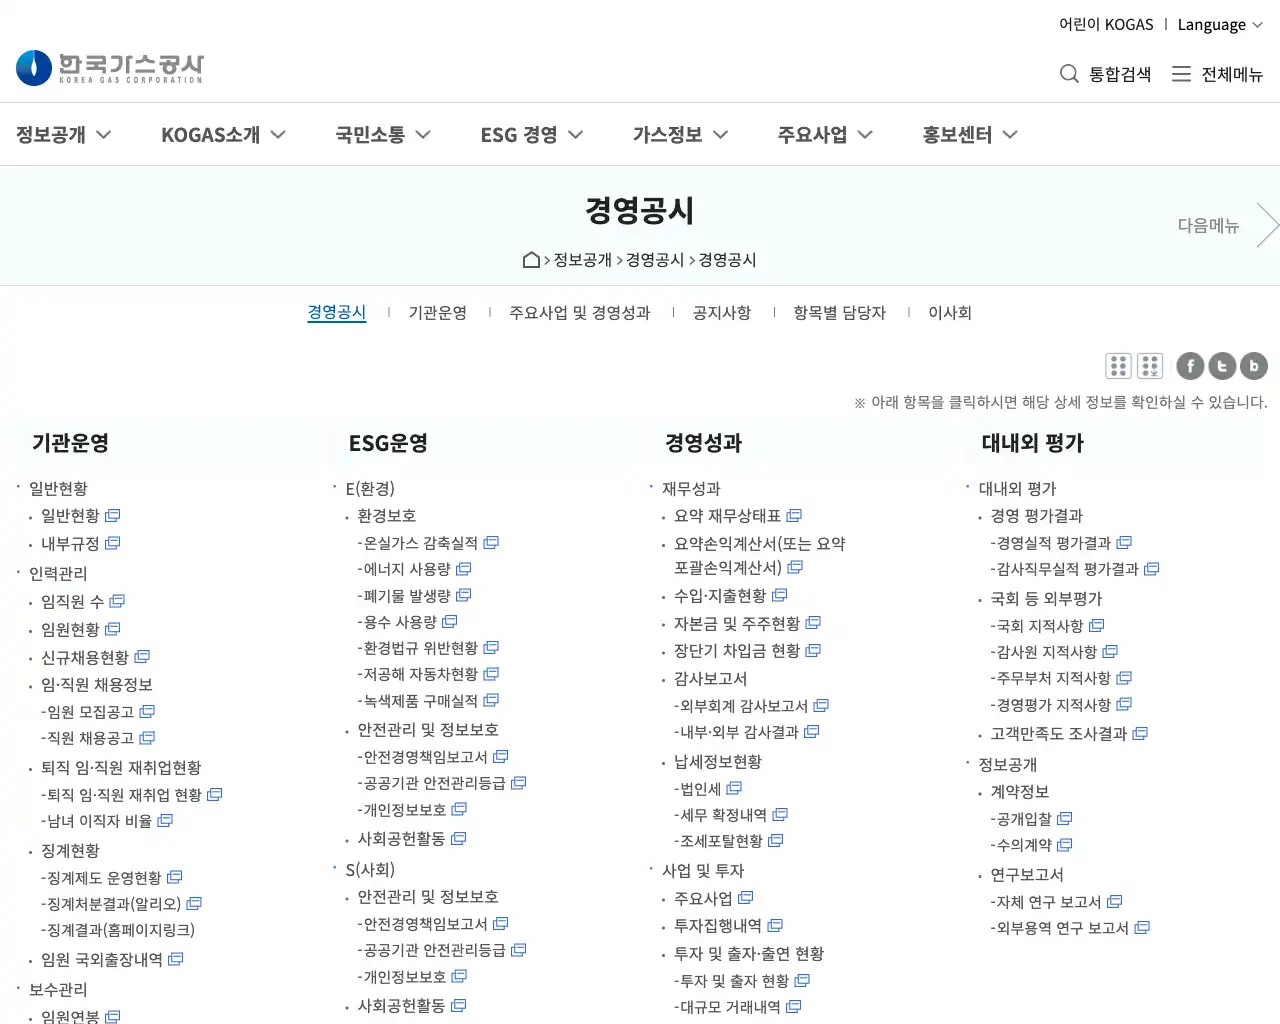Click new-window icon beside 온실가스 감축실적
Viewport: 1280px width, 1024px height.
point(491,543)
